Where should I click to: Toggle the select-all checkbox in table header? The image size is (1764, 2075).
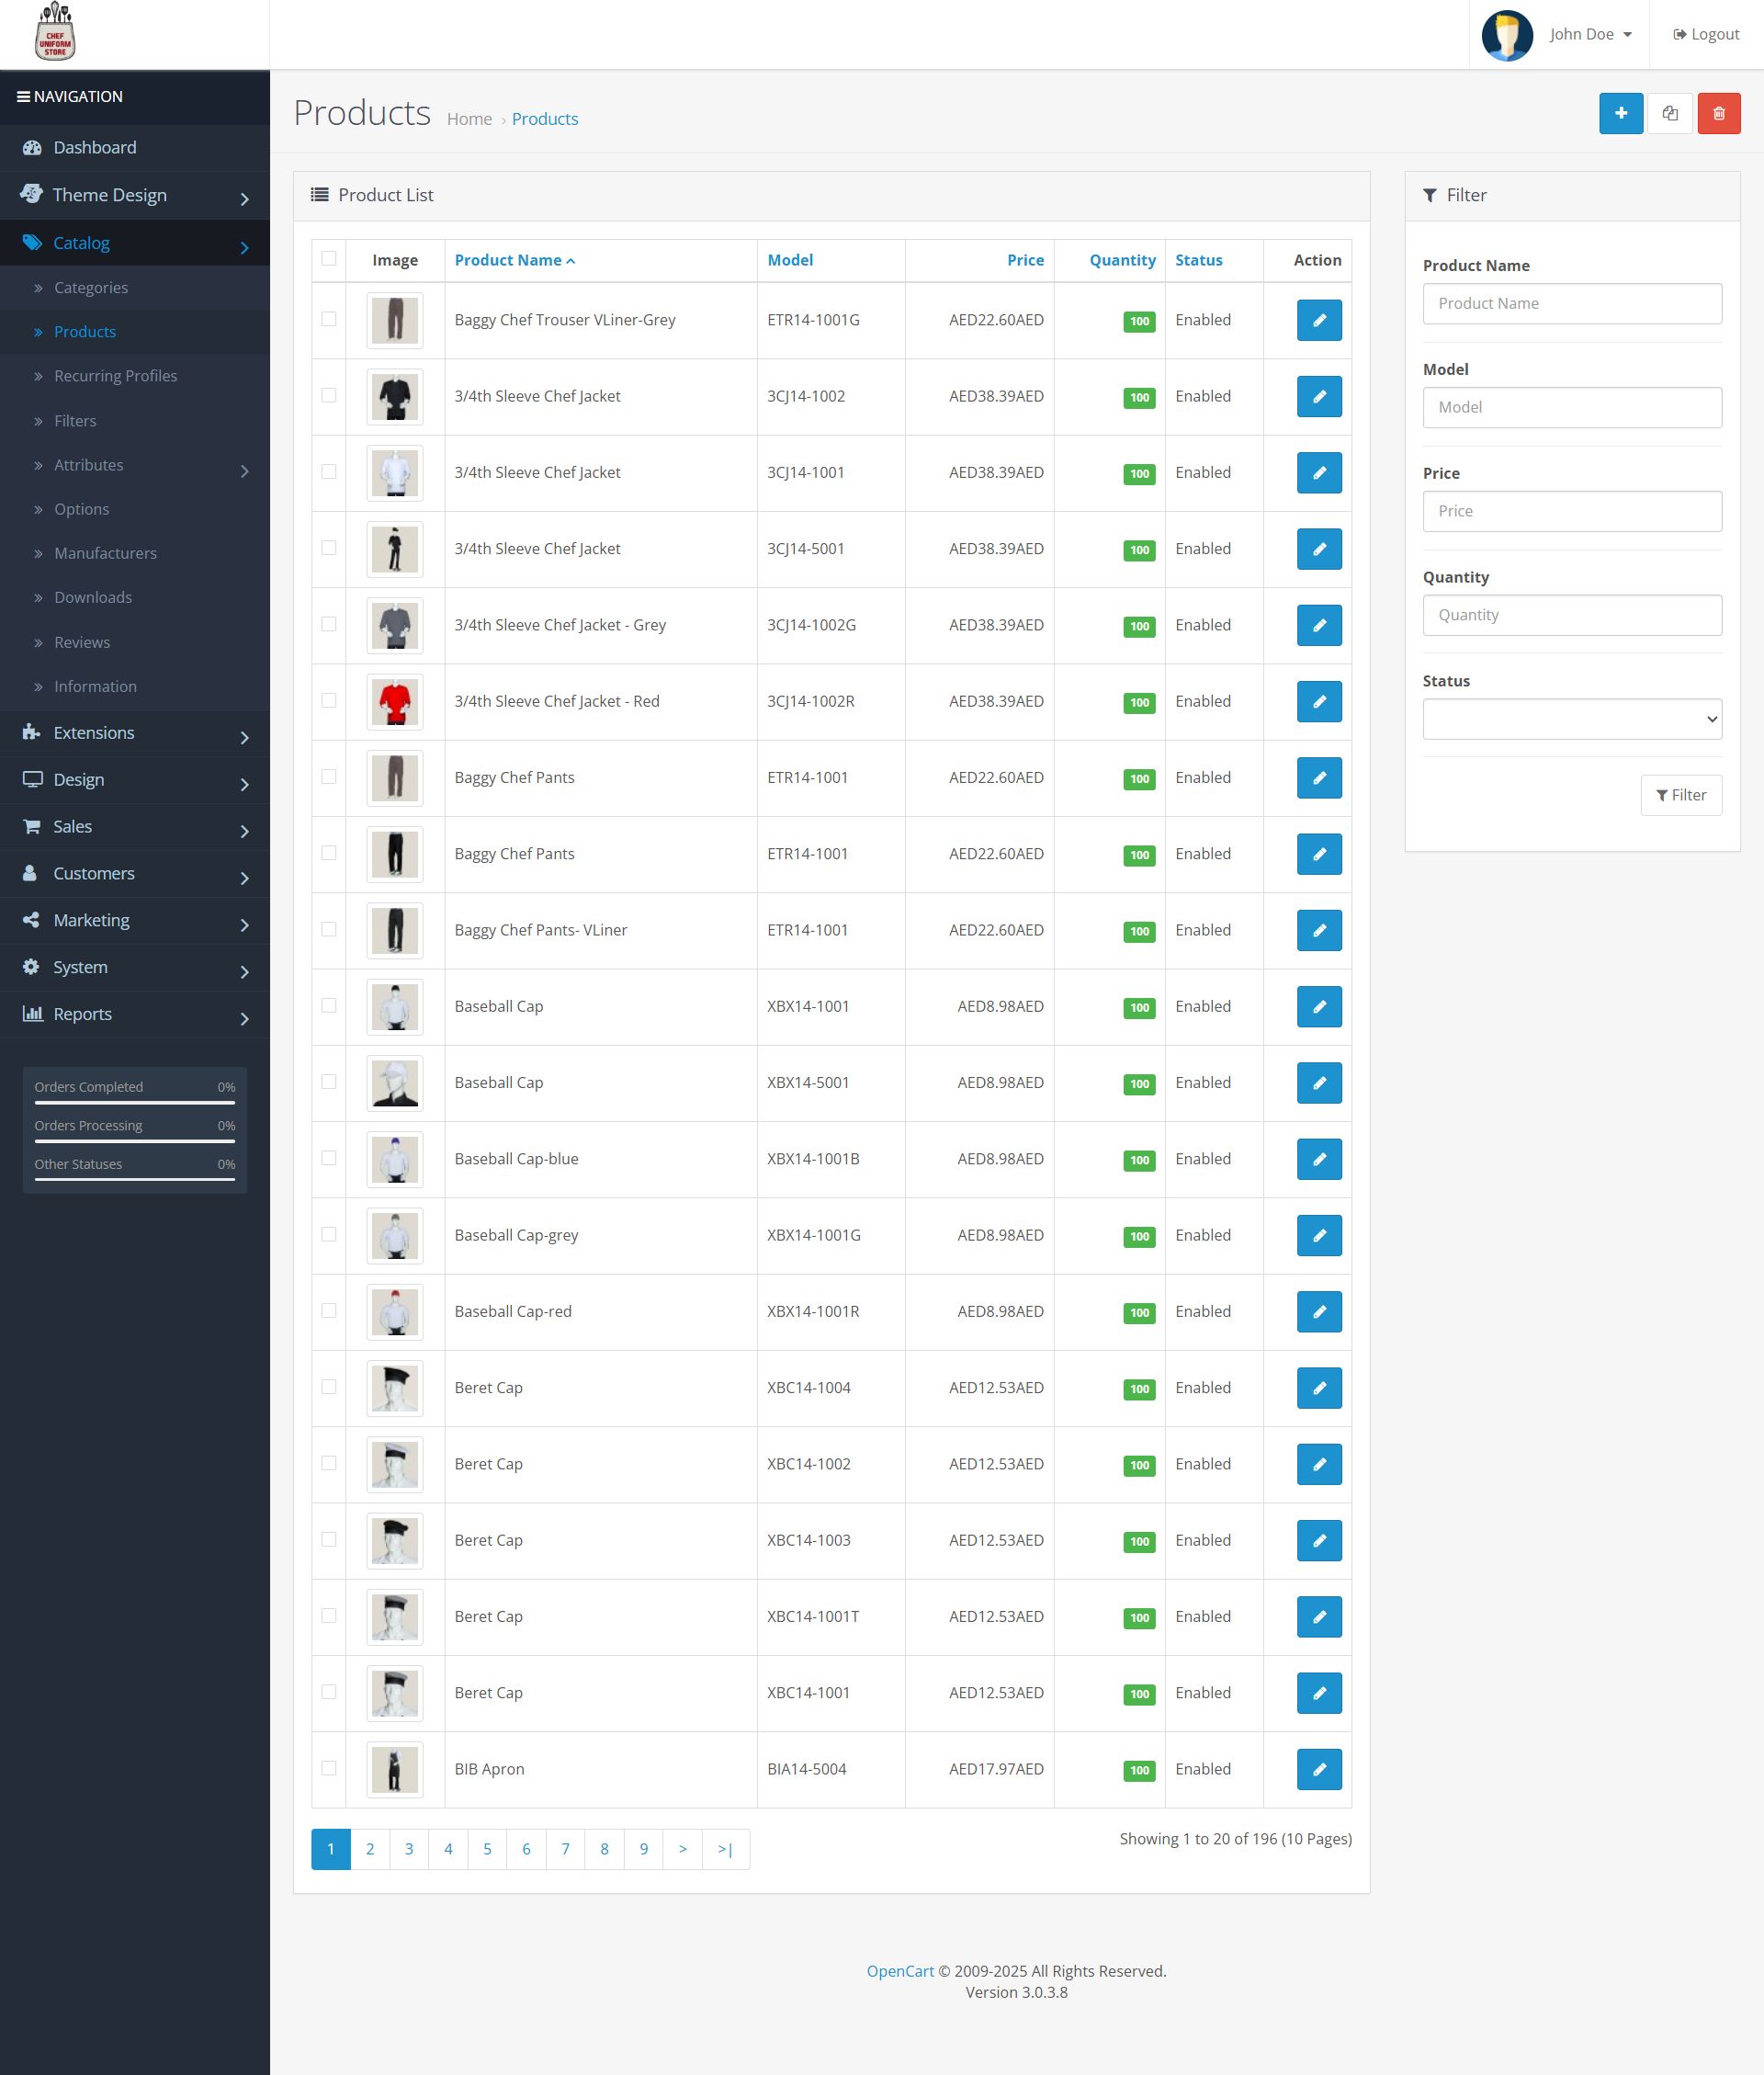tap(329, 259)
